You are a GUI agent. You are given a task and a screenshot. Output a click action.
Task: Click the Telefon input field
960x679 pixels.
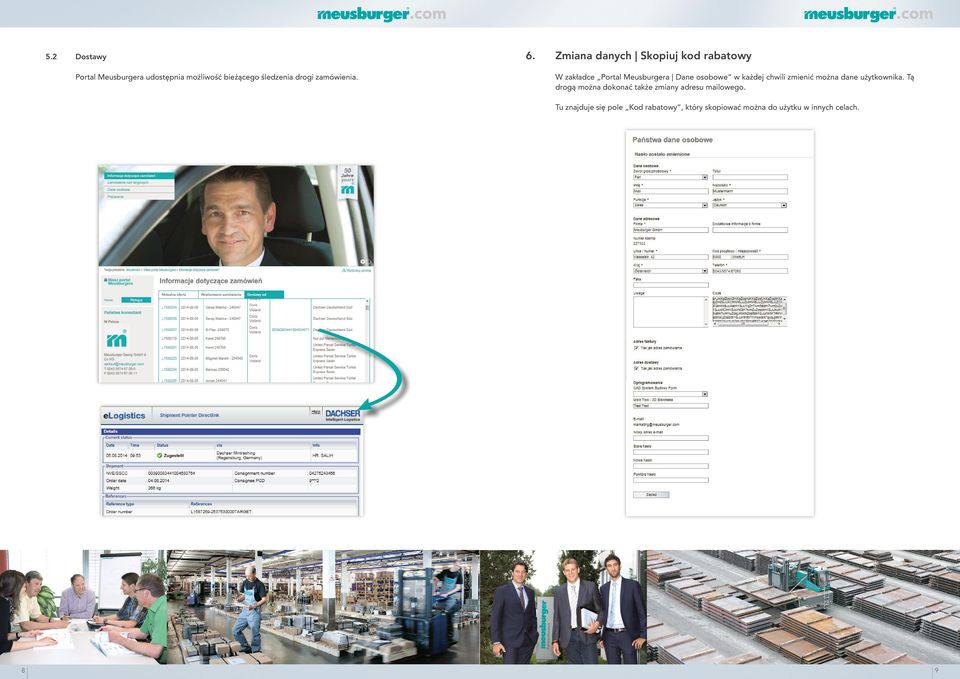750,271
